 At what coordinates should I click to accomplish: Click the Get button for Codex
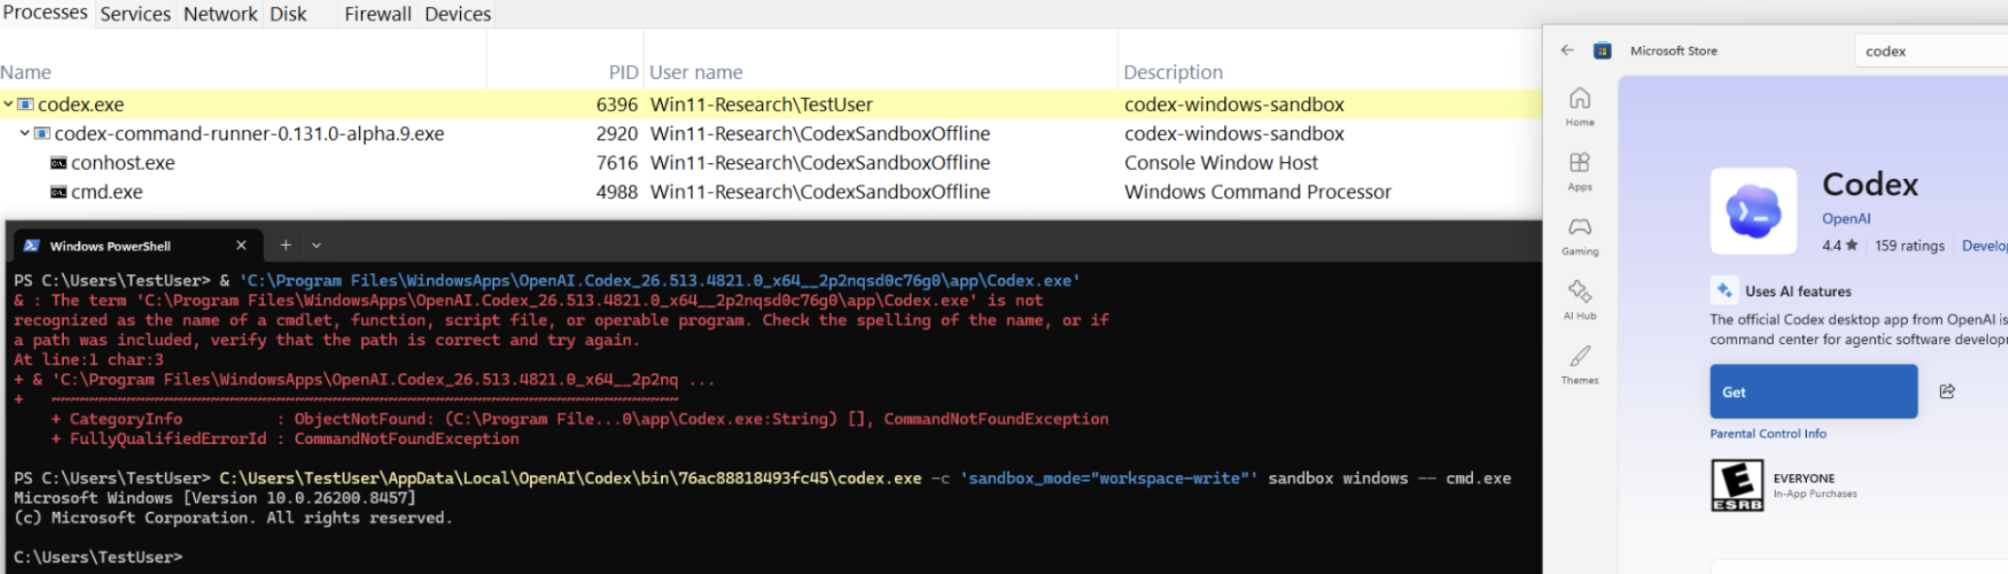(1813, 391)
